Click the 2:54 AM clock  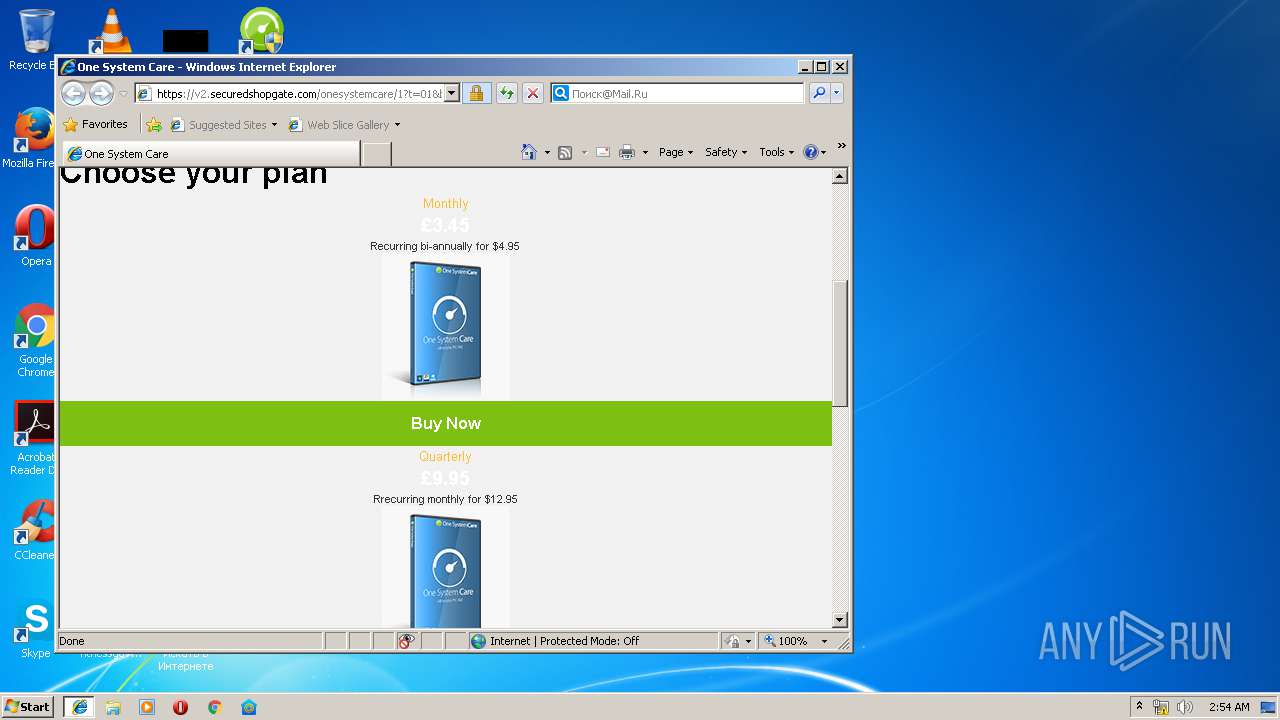(1229, 707)
